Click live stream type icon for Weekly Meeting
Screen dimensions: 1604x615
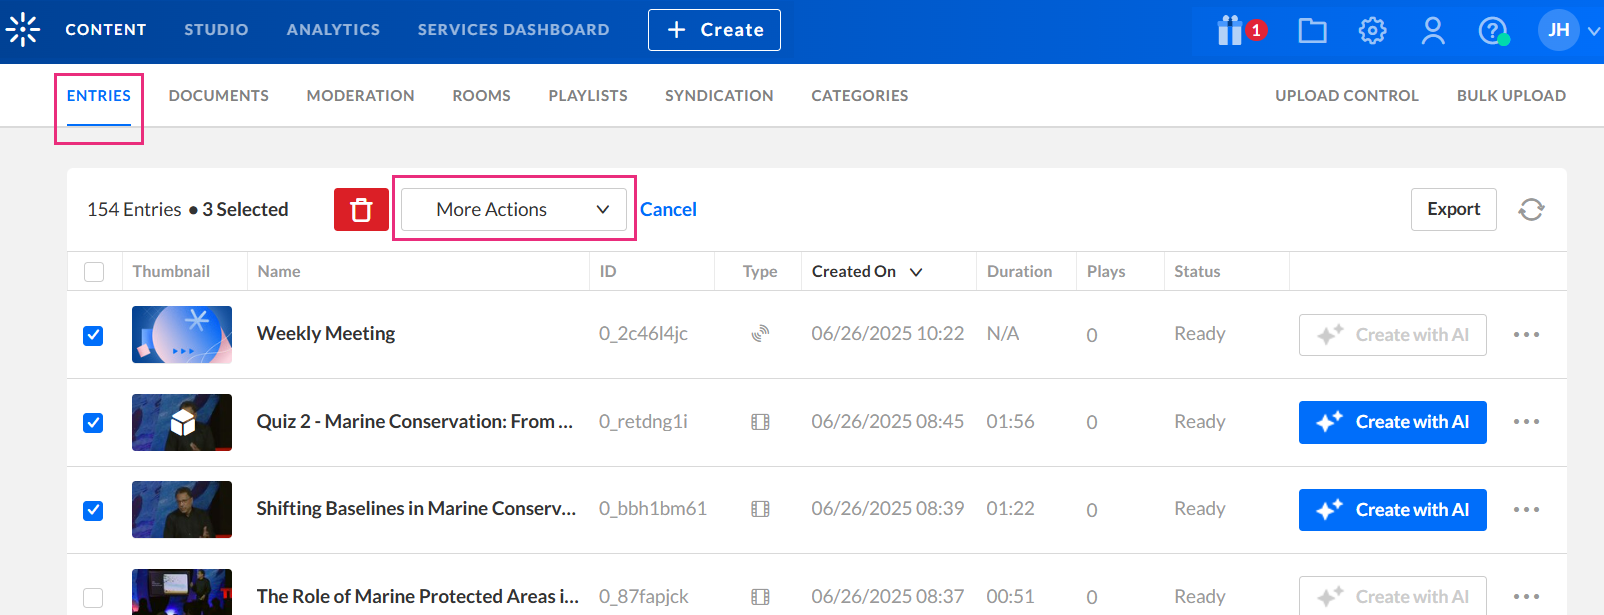pyautogui.click(x=760, y=334)
